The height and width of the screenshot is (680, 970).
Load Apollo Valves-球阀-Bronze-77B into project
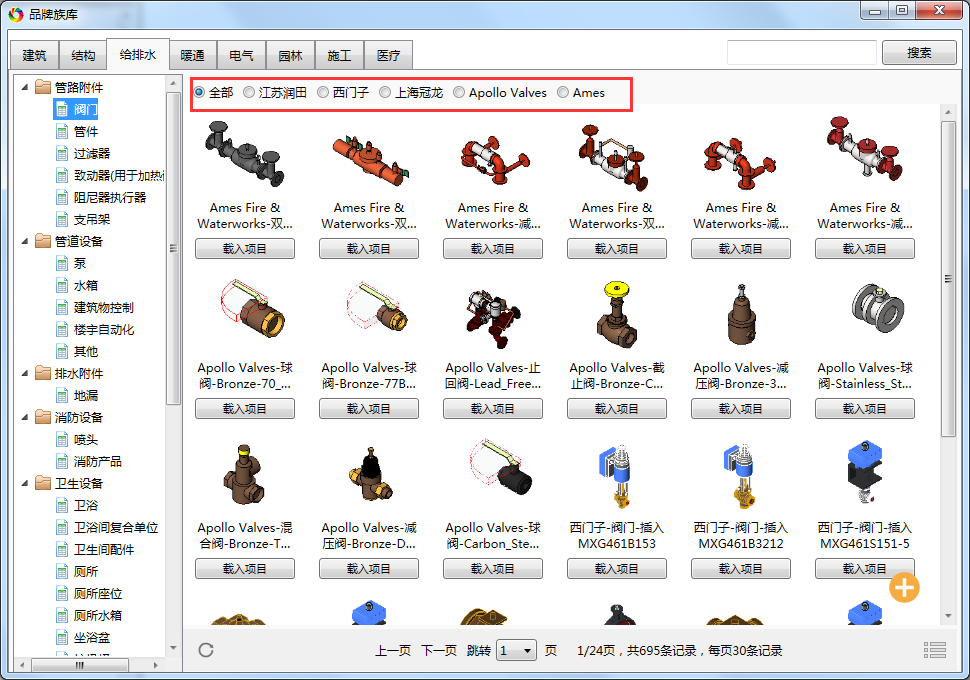tap(369, 408)
